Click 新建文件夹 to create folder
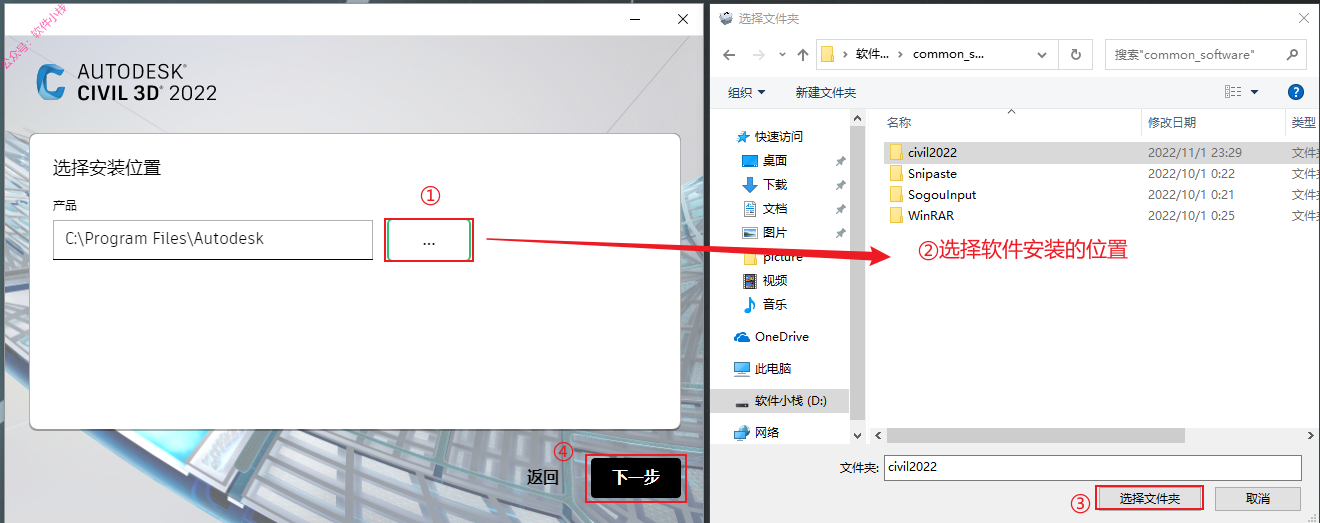The image size is (1320, 523). tap(826, 92)
